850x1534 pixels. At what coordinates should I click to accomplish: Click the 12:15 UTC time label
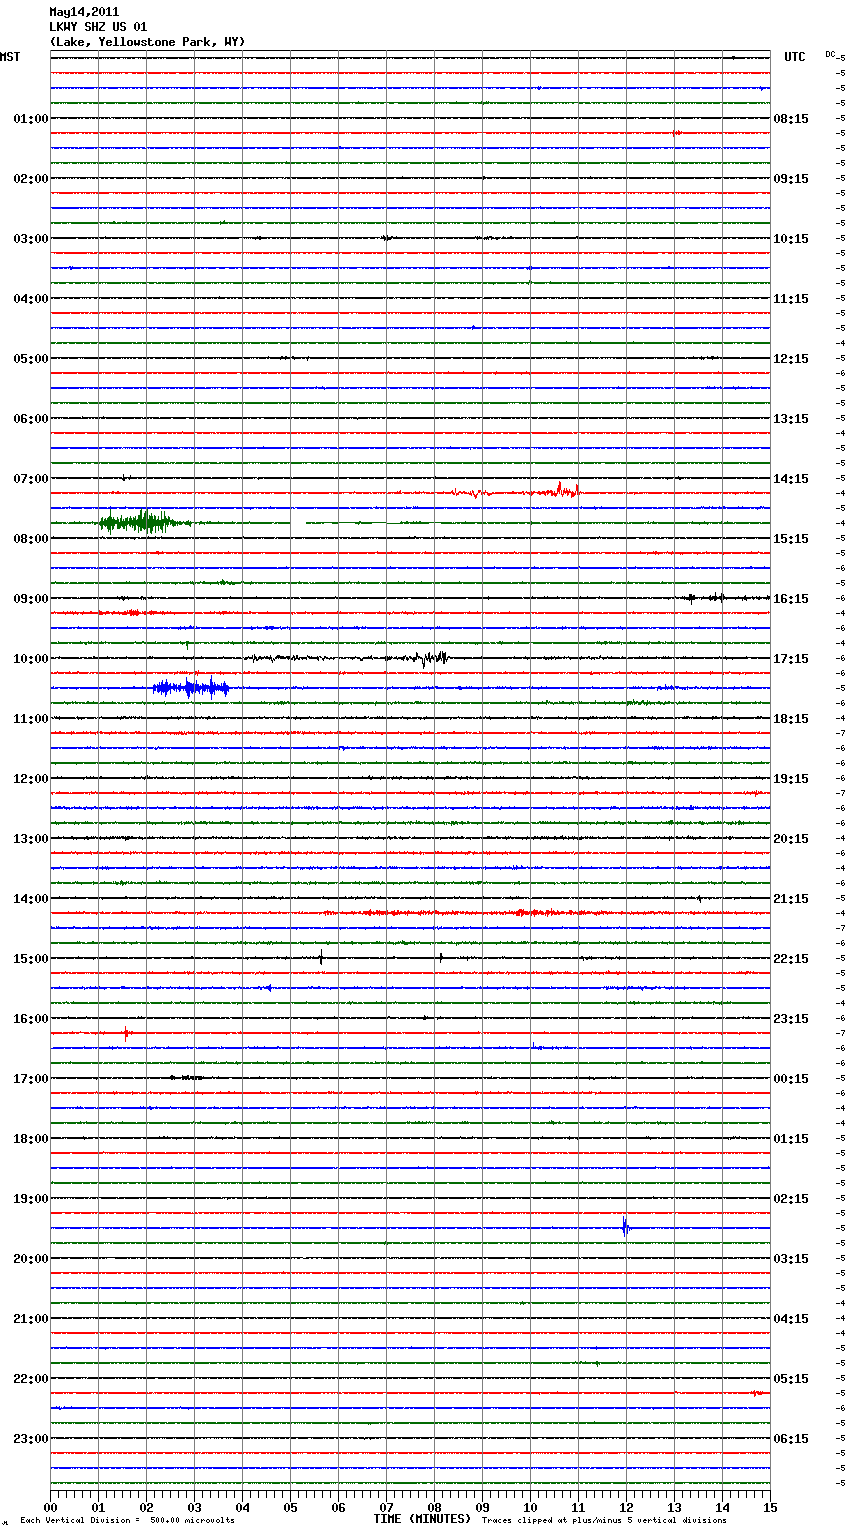coord(791,359)
